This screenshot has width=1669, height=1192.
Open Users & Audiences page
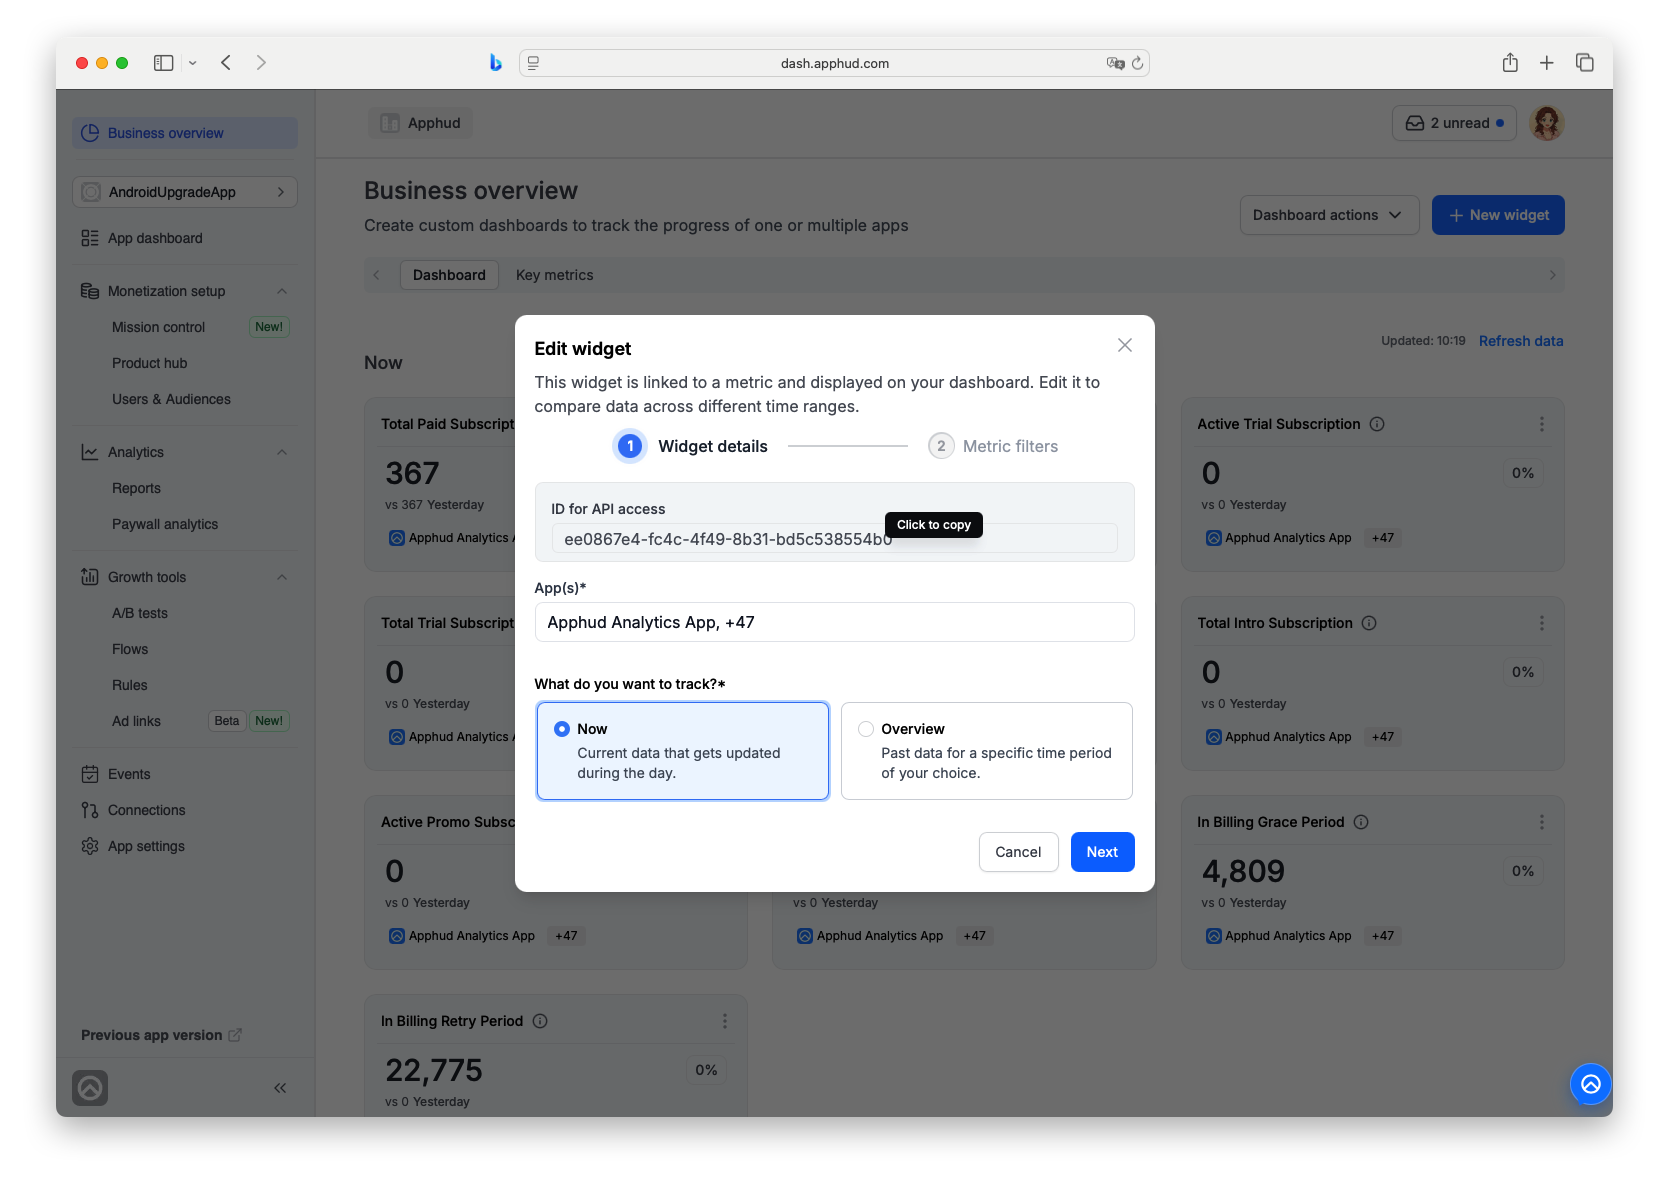pyautogui.click(x=171, y=399)
